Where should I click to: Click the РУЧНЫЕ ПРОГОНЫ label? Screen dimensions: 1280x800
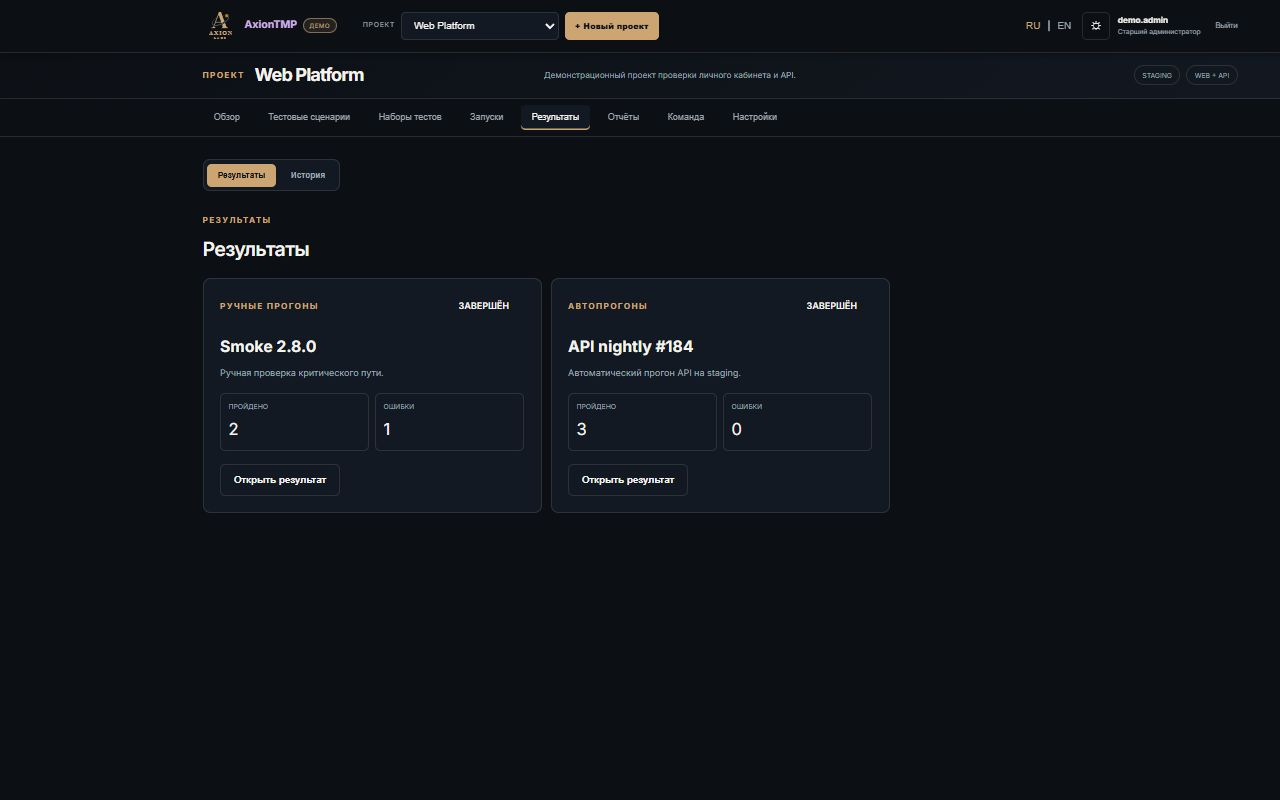click(269, 306)
